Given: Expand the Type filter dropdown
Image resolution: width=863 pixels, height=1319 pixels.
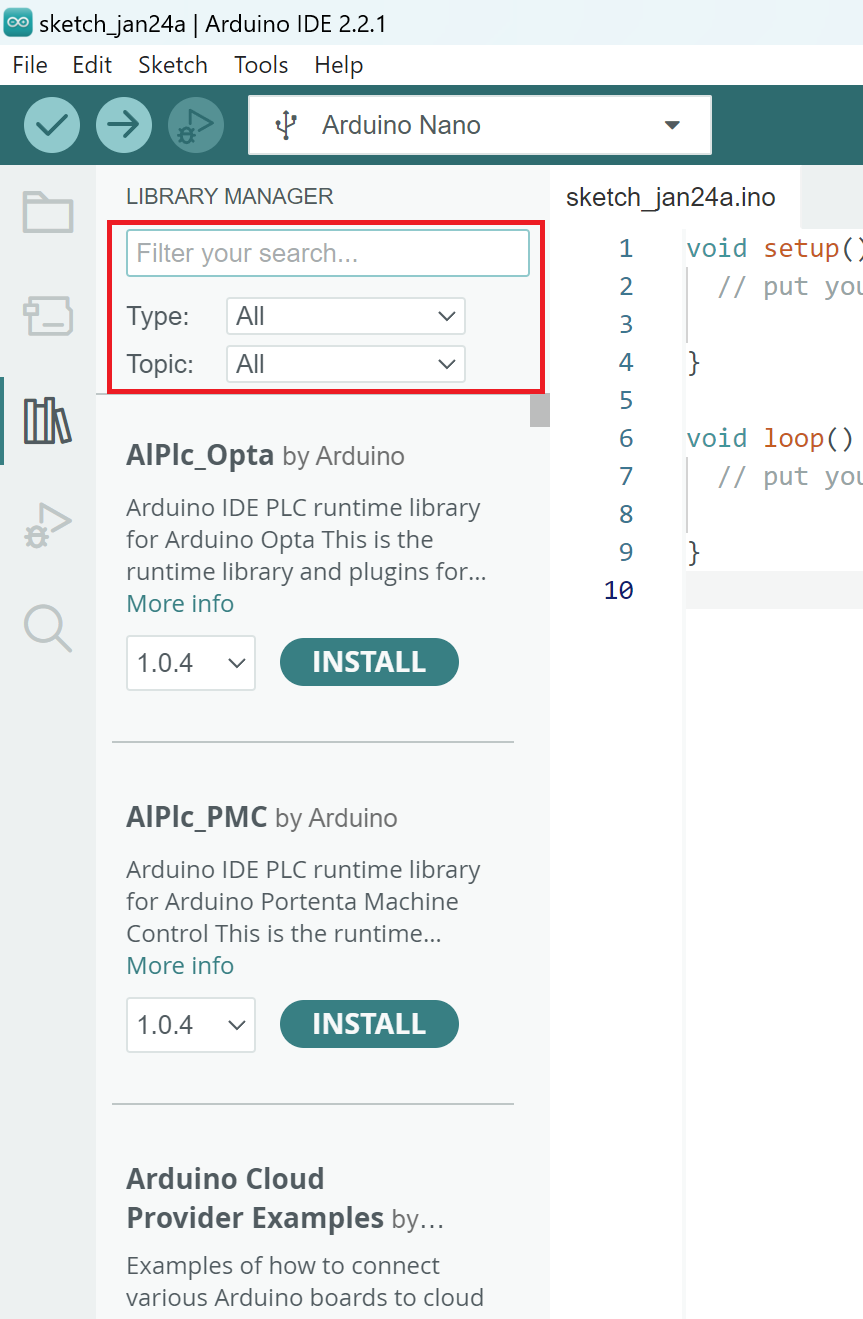Looking at the screenshot, I should 346,316.
